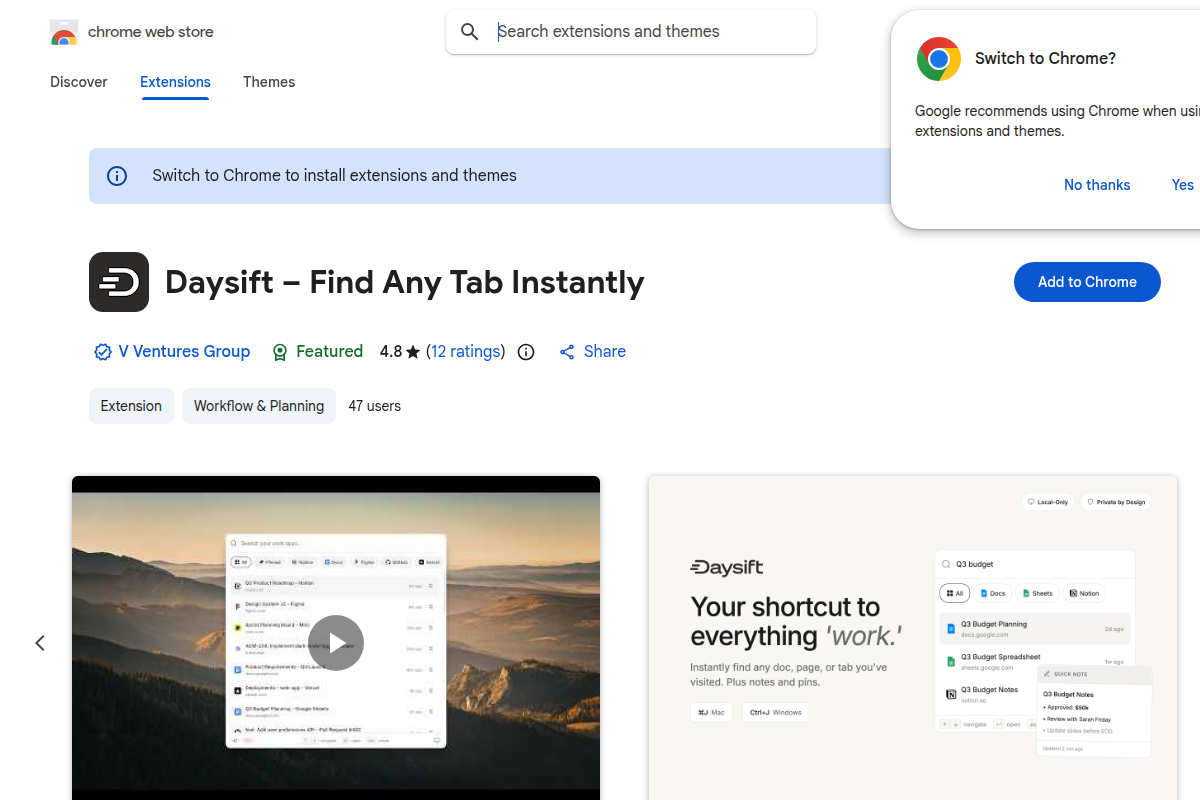Open the V Ventures Group publisher link
This screenshot has width=1200, height=800.
click(x=184, y=352)
